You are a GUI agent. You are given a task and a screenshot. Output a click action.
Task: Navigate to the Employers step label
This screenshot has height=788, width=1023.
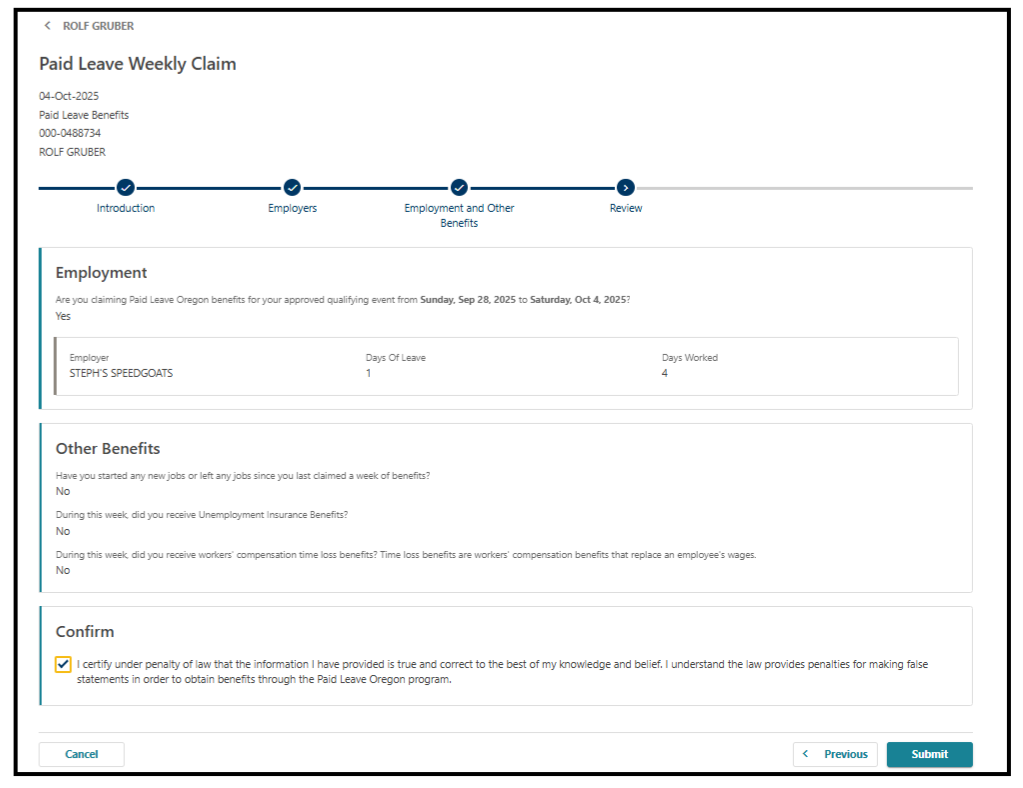tap(292, 207)
